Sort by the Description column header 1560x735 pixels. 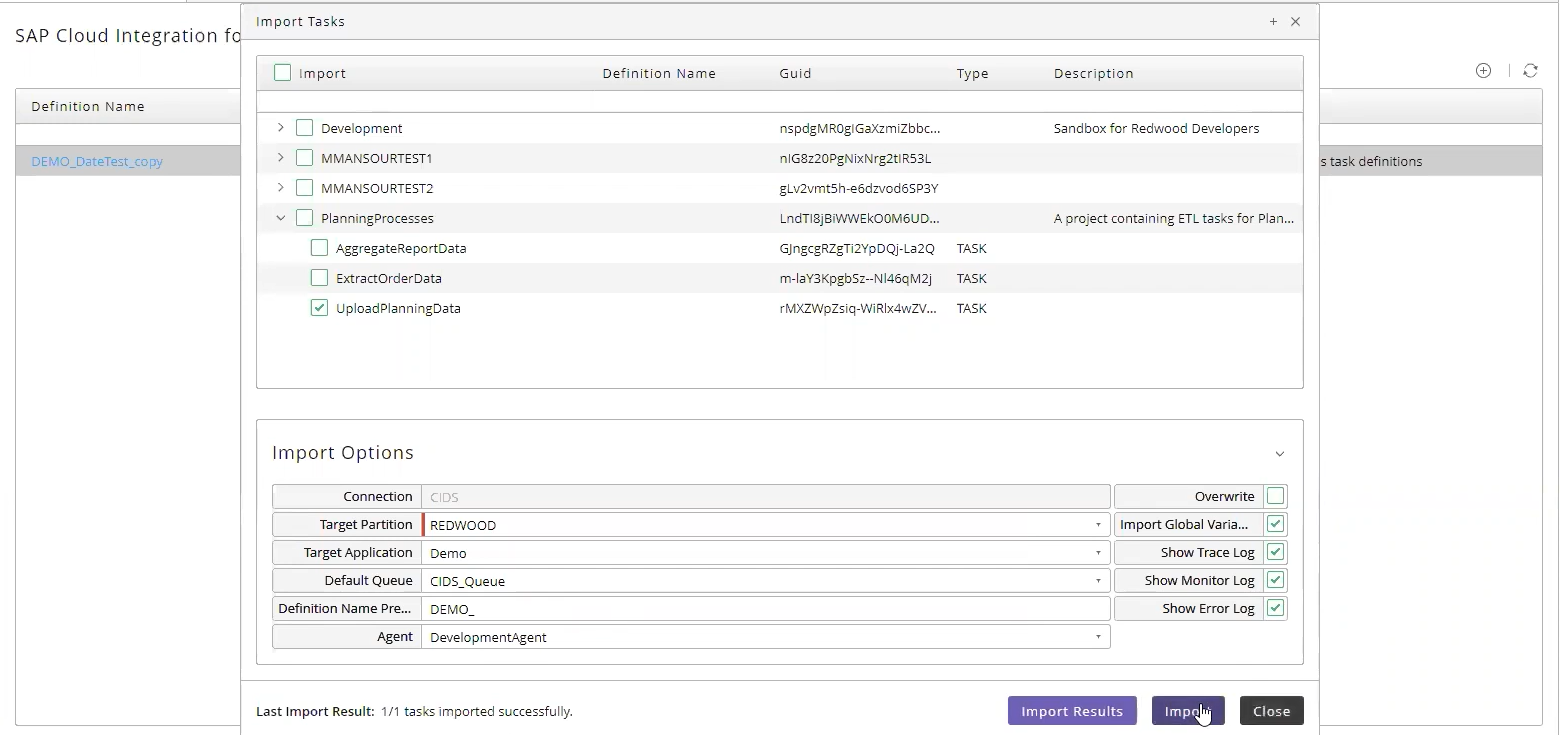click(1094, 73)
